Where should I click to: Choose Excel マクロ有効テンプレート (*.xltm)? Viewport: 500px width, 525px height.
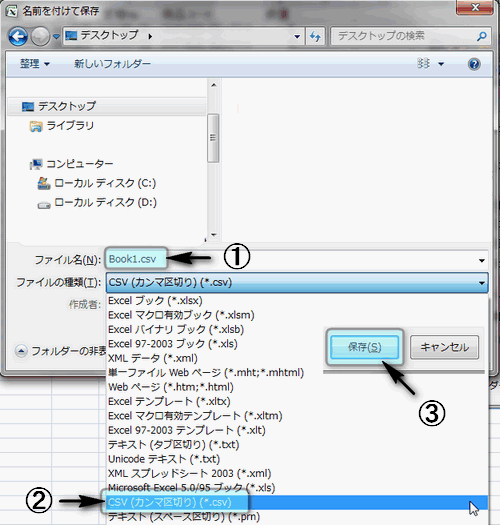[x=297, y=416]
